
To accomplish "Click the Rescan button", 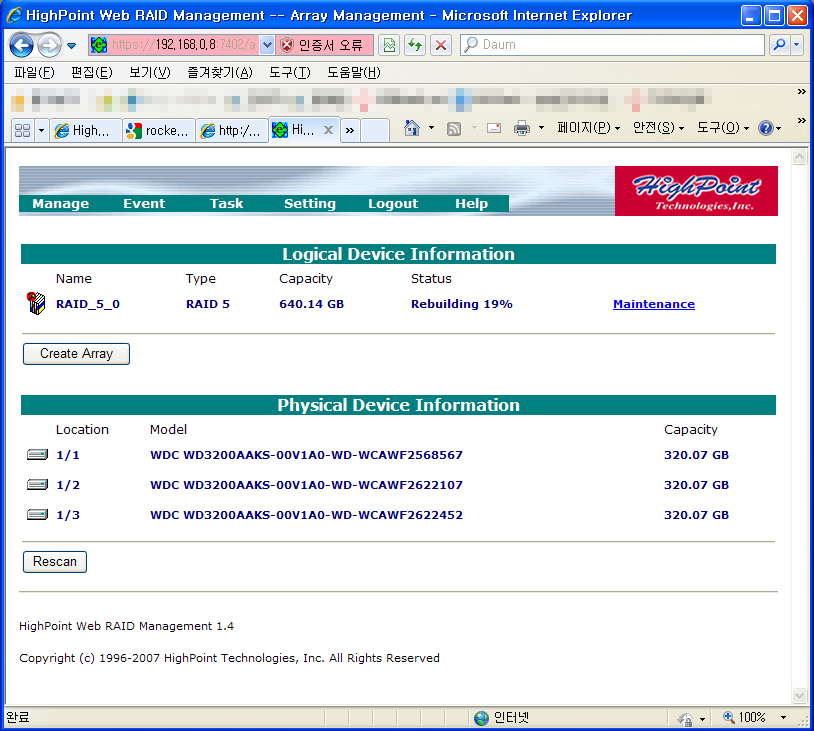I will pos(55,562).
